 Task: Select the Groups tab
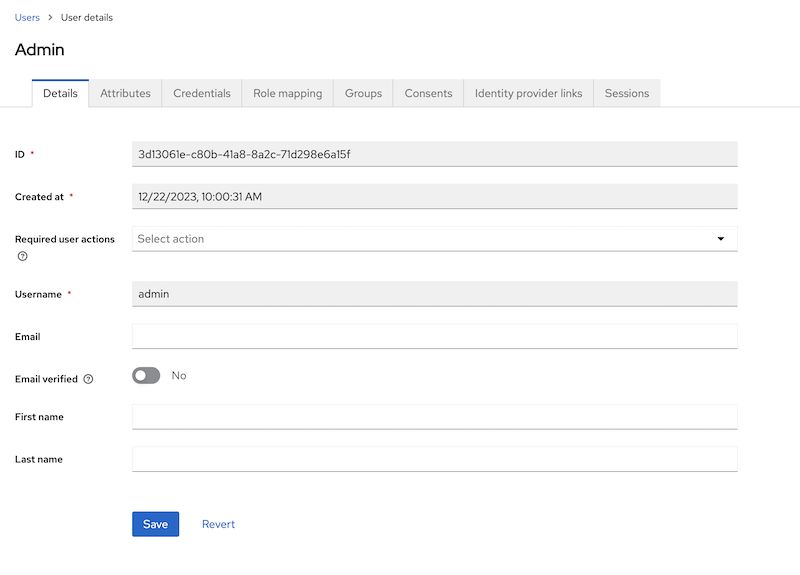point(363,93)
